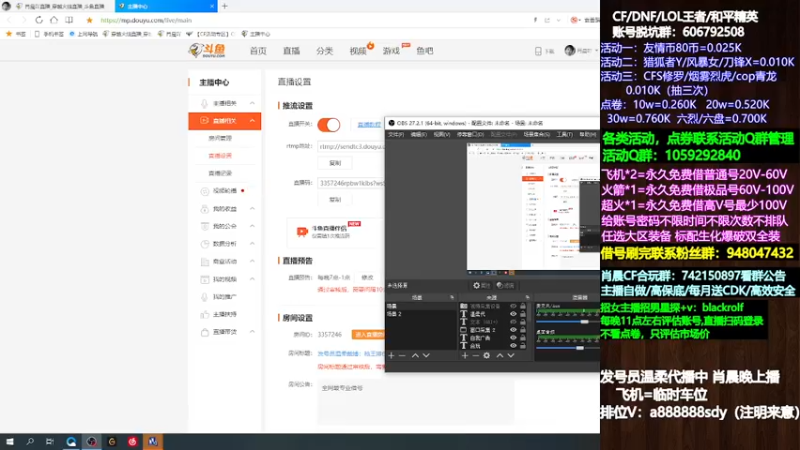Remove the selected OBS source
The width and height of the screenshot is (800, 450).
point(476,356)
